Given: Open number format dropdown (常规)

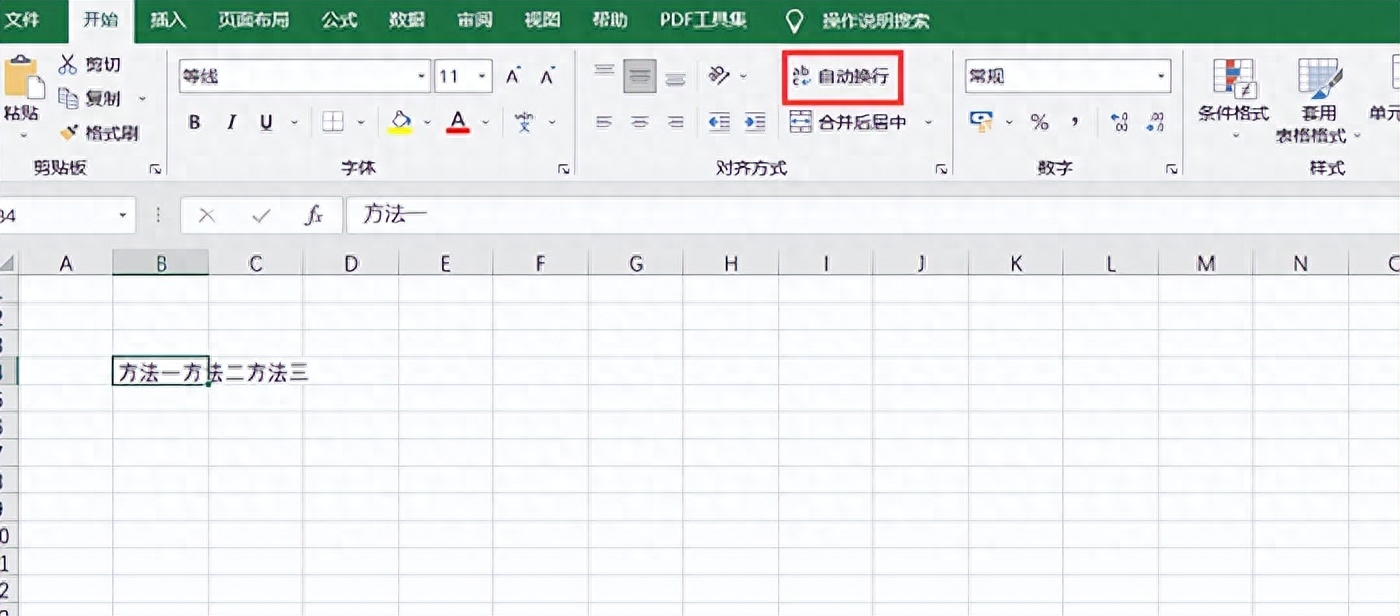Looking at the screenshot, I should 1162,76.
